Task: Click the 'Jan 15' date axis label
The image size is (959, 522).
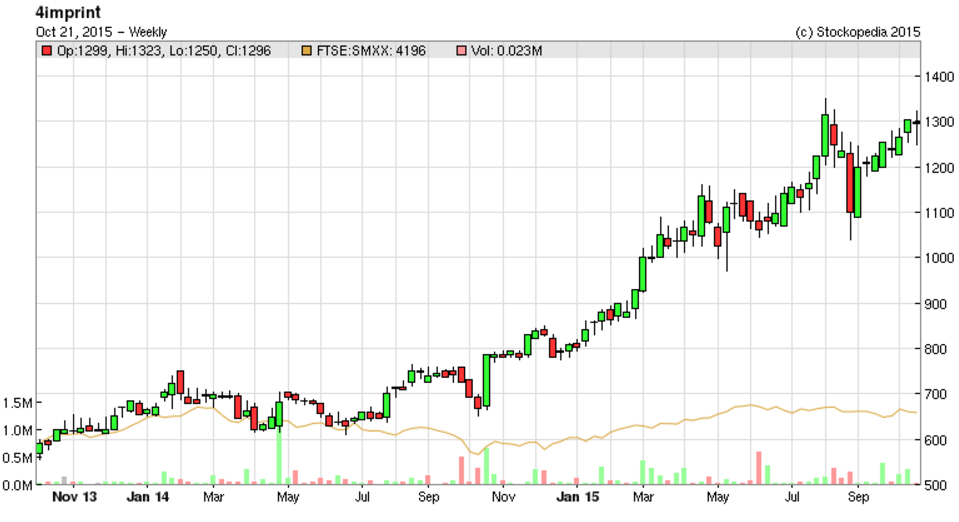Action: point(577,496)
